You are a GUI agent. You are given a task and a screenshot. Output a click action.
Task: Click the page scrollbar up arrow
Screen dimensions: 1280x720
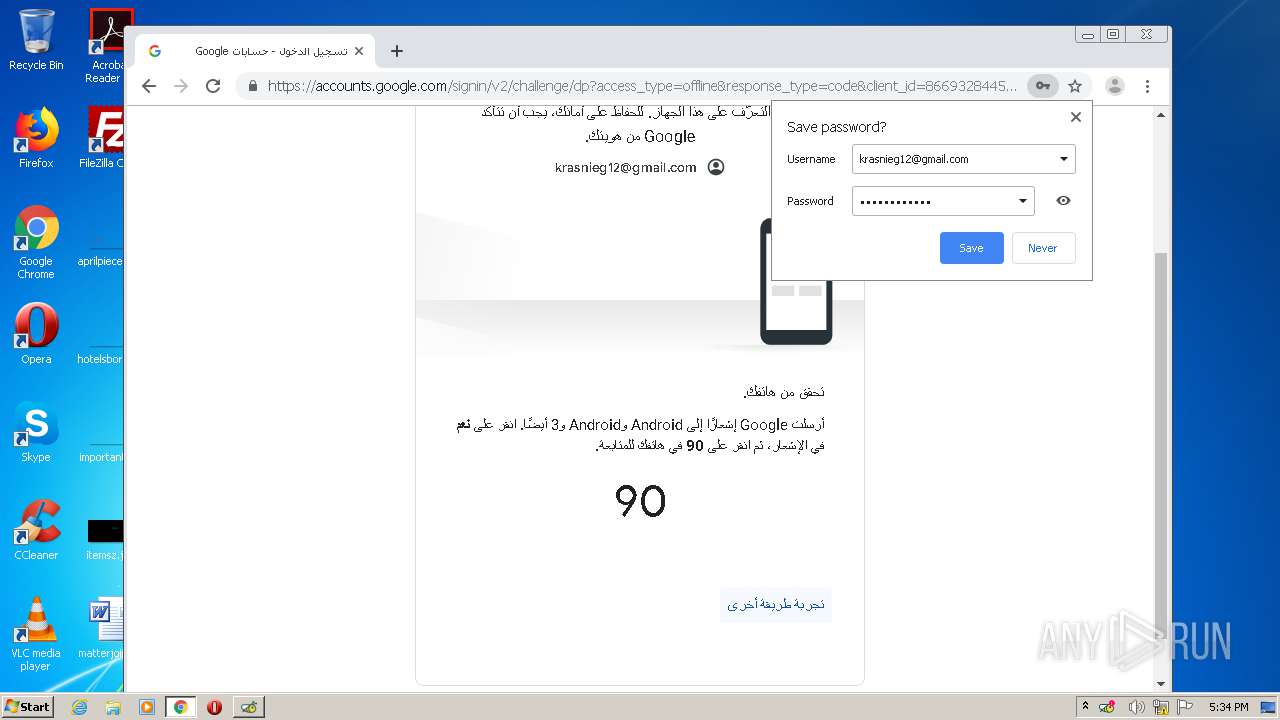click(x=1161, y=115)
